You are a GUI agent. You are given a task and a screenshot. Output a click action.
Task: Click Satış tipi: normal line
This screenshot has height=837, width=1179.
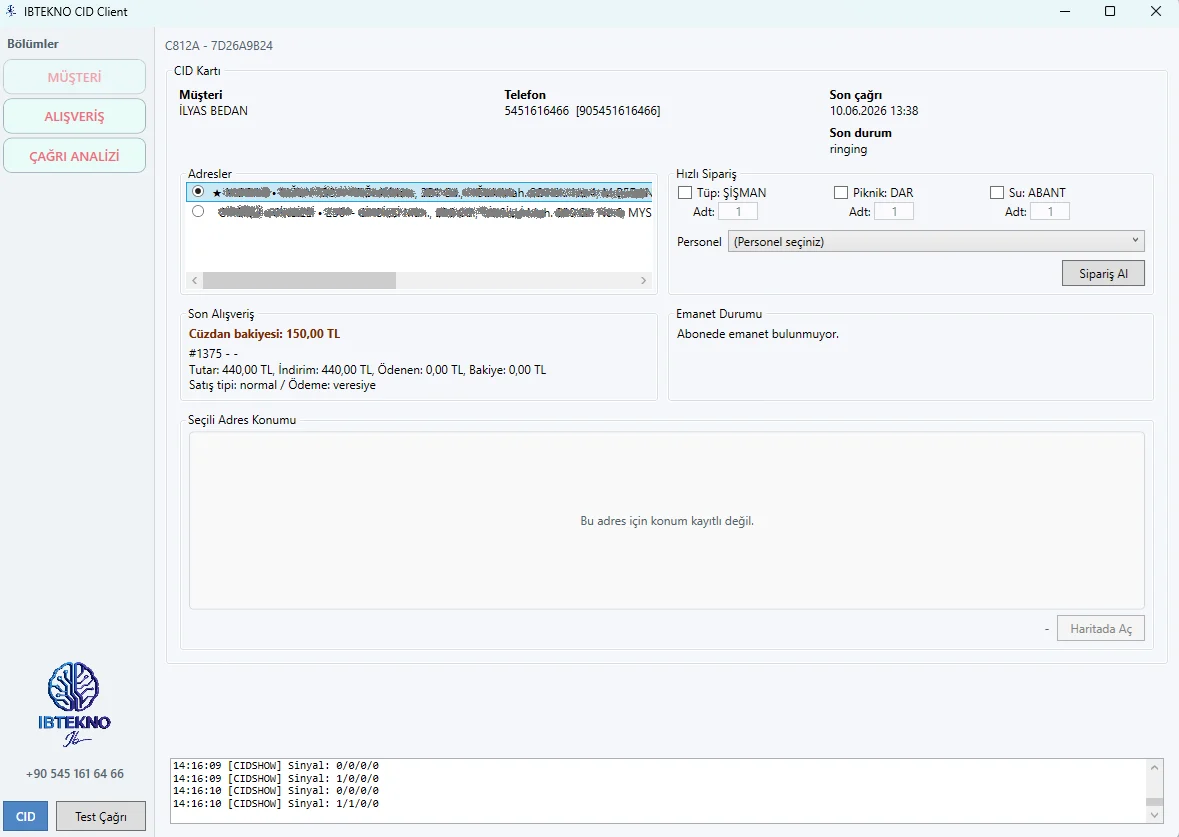(282, 385)
